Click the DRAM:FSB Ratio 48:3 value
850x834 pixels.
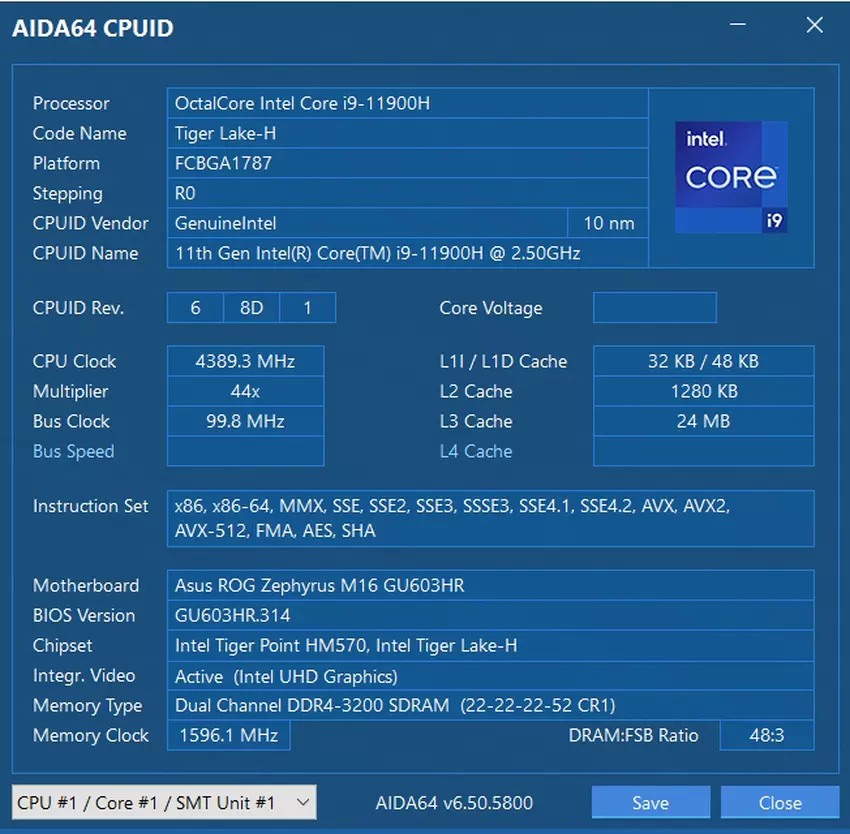(x=780, y=735)
